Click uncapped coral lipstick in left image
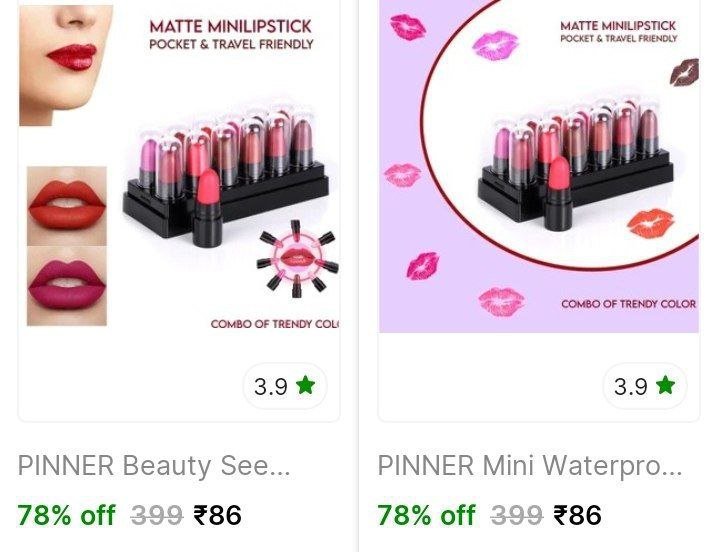The height and width of the screenshot is (552, 719). point(208,207)
